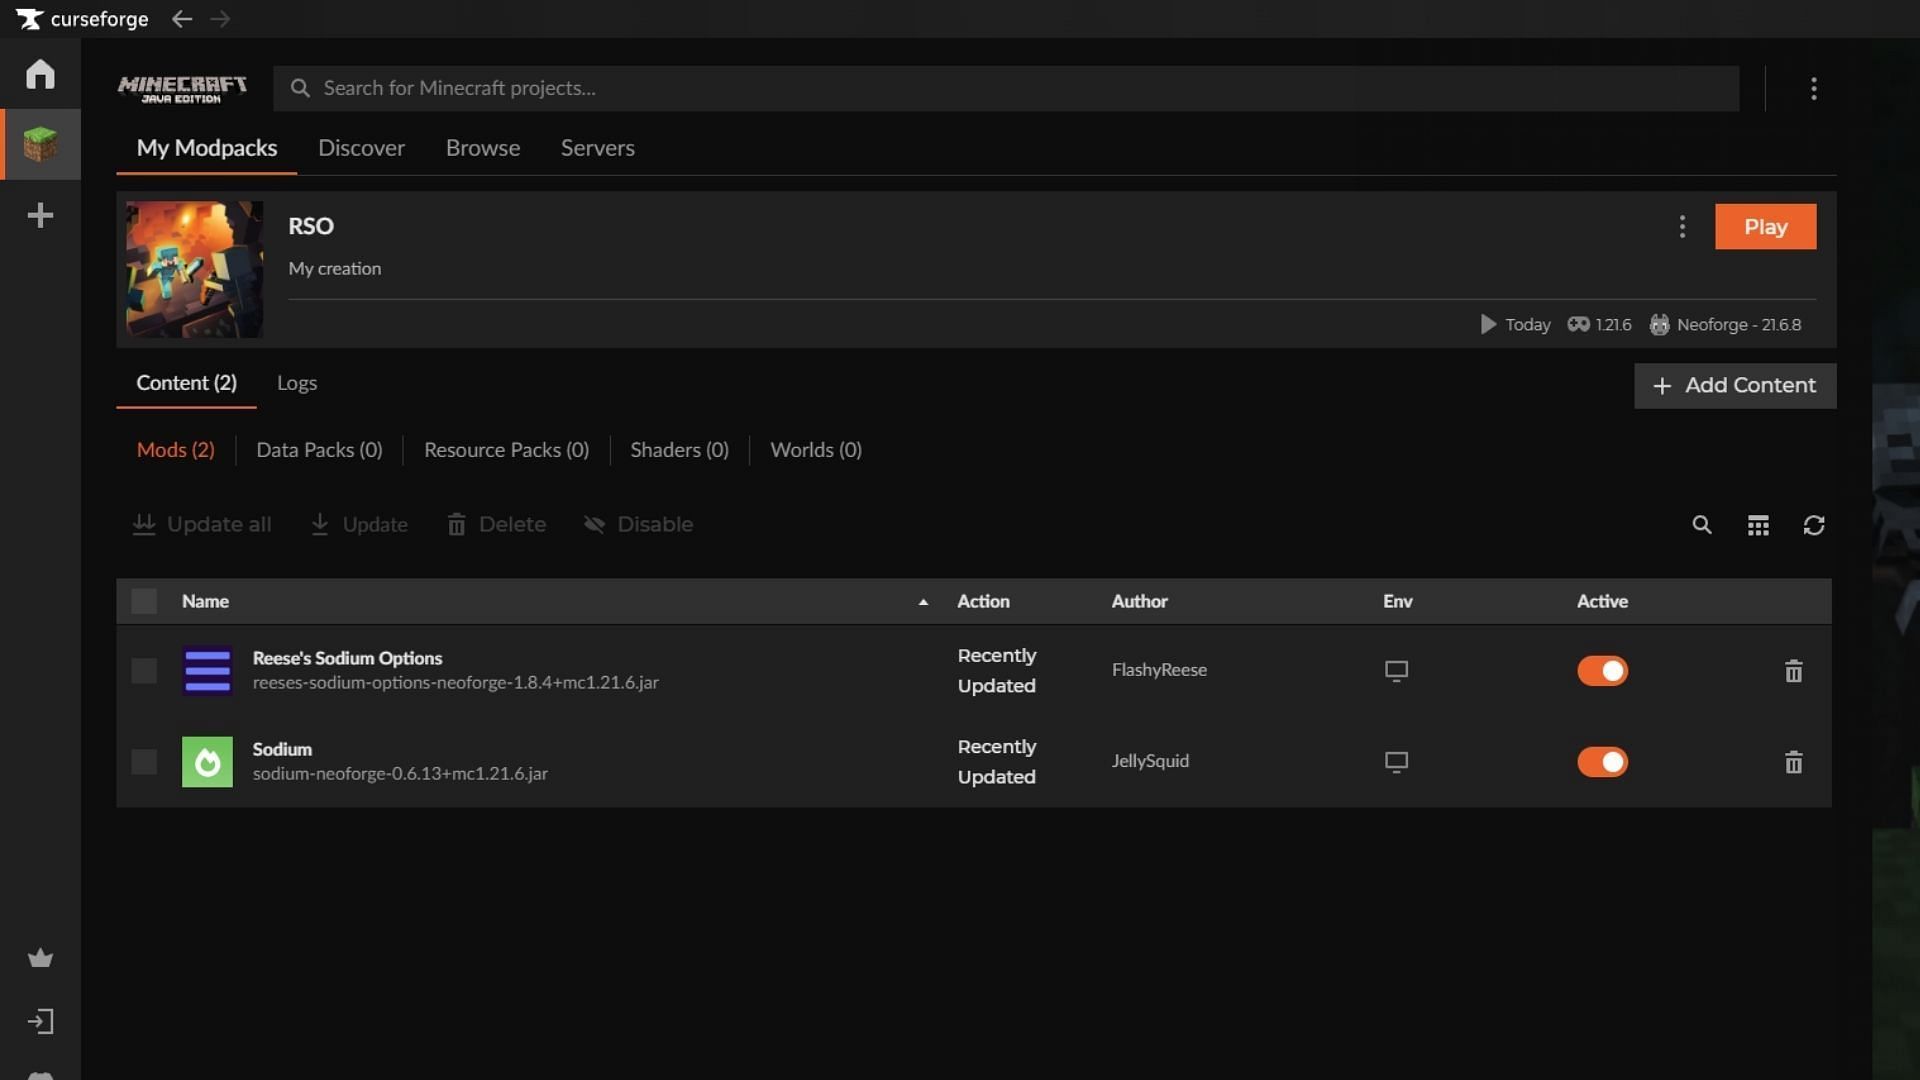Search mods with the magnifier icon

pyautogui.click(x=1701, y=525)
